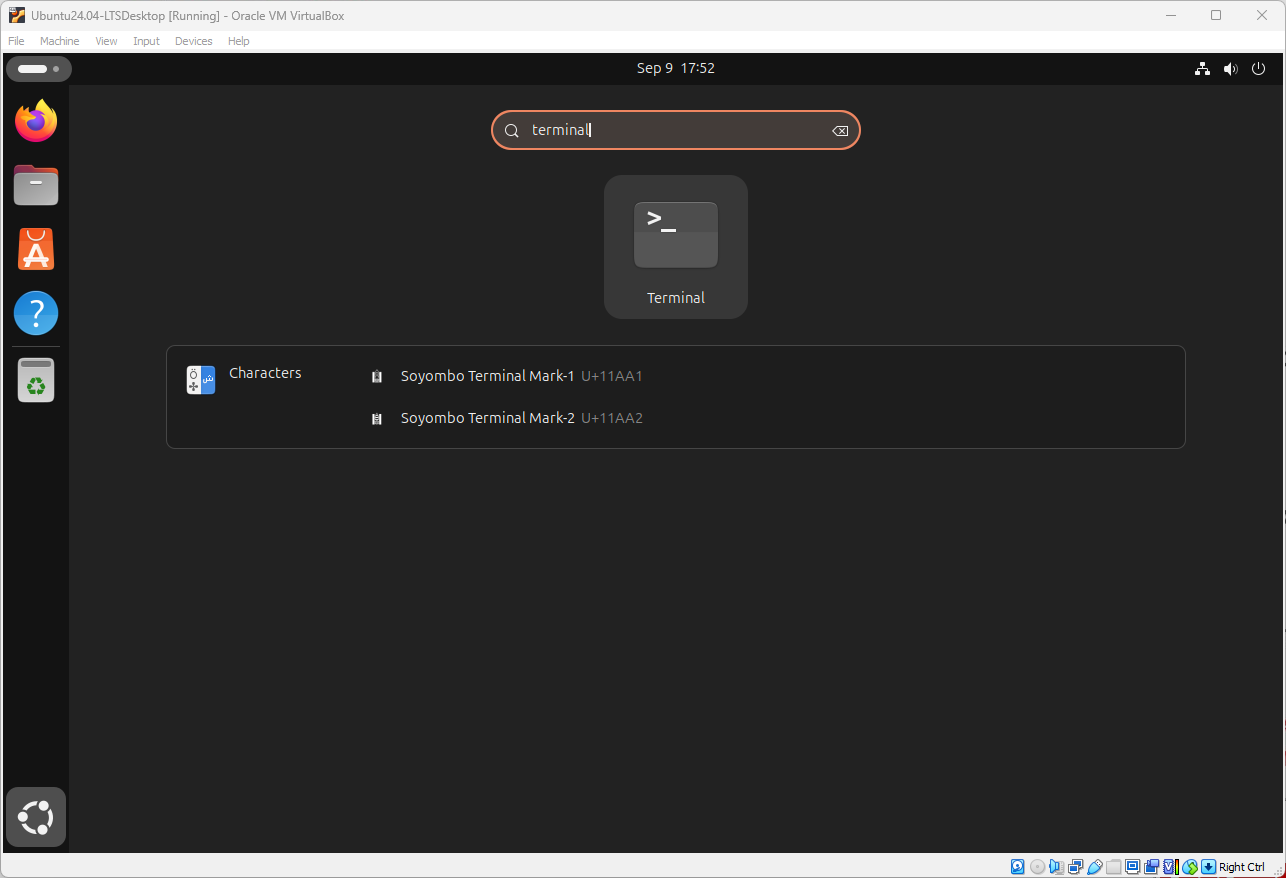1286x878 pixels.
Task: Open the Files manager in dock
Action: [x=36, y=185]
